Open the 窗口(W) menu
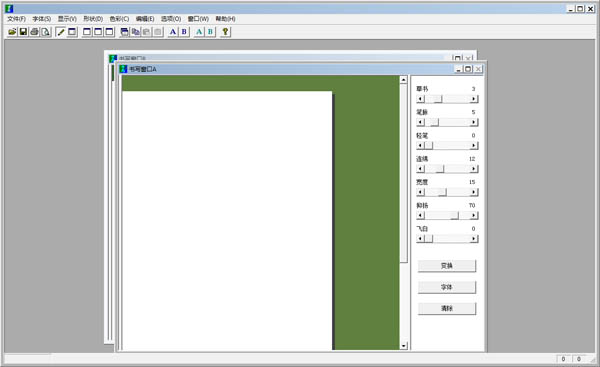Image resolution: width=600 pixels, height=367 pixels. click(x=198, y=19)
